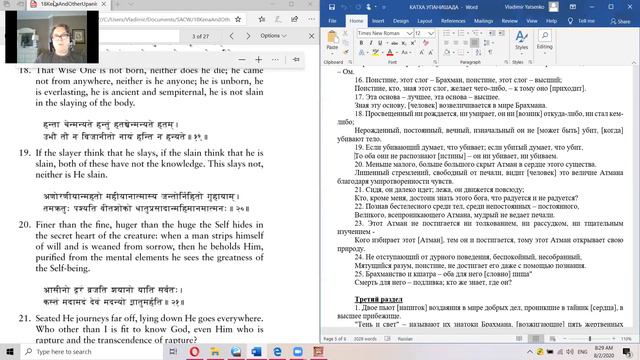Click Tell me search in Word
This screenshot has height=360, width=640.
(582, 21)
